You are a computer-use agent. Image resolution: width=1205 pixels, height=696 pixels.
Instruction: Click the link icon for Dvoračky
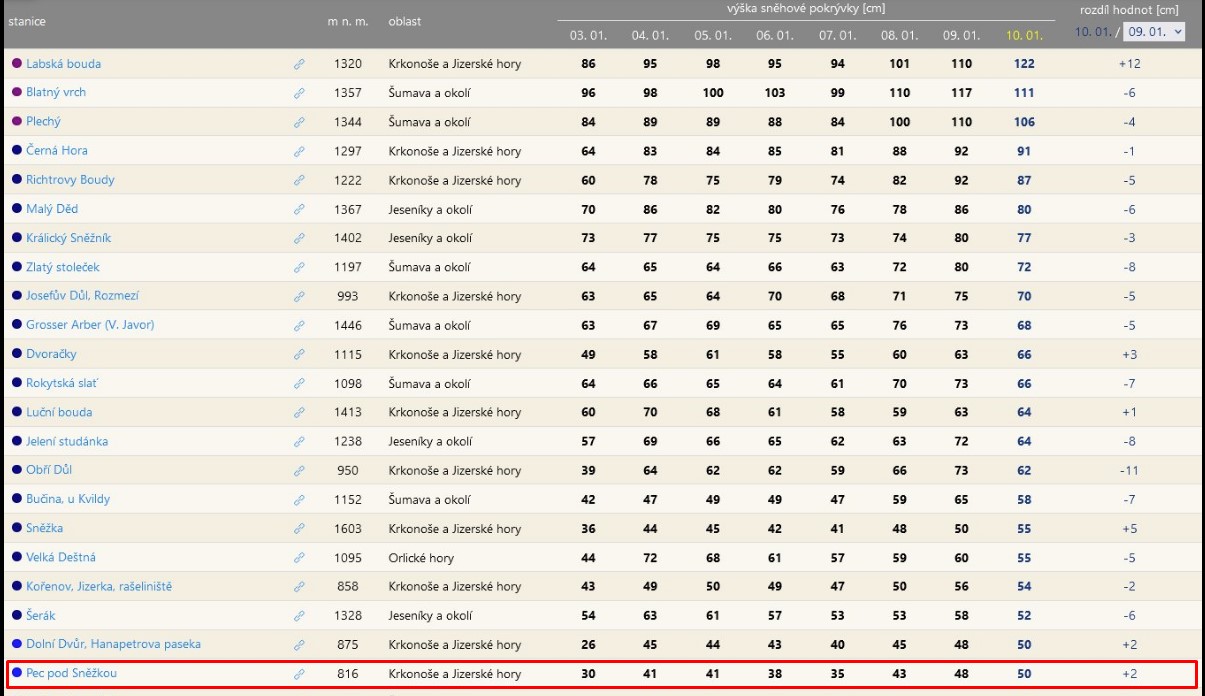click(299, 355)
